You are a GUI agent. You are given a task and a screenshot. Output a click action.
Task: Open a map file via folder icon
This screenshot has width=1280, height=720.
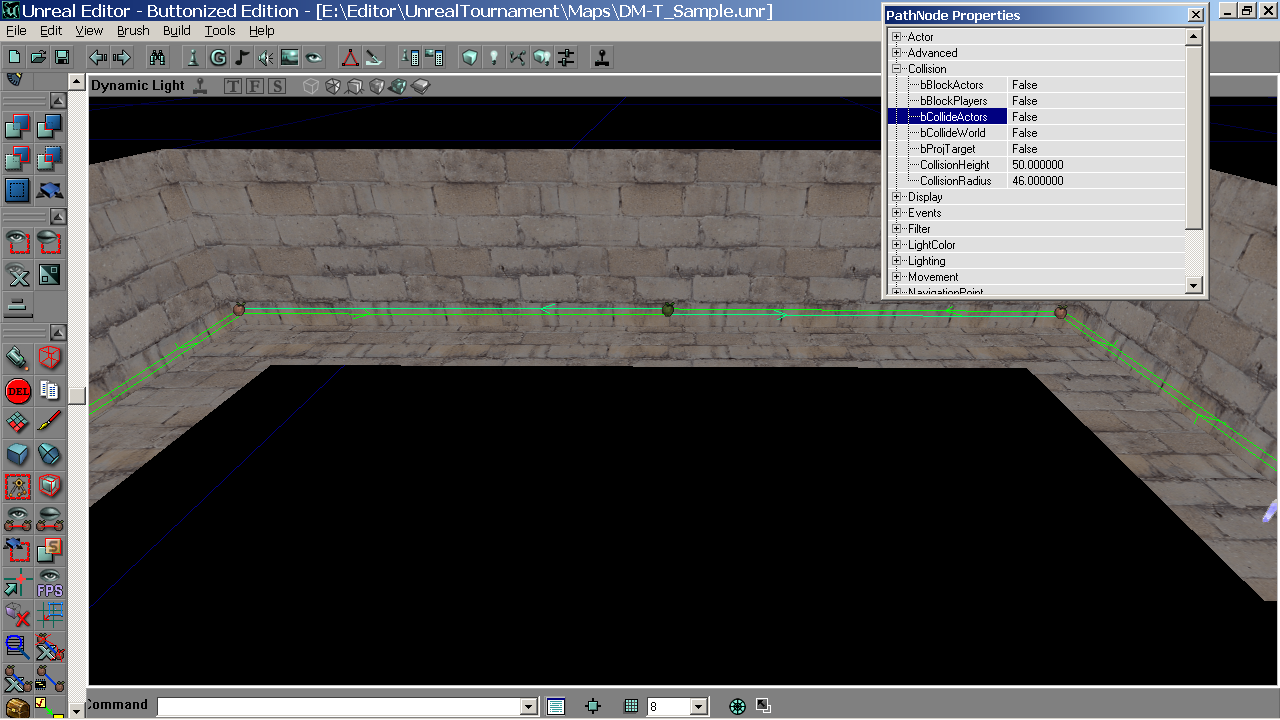38,57
